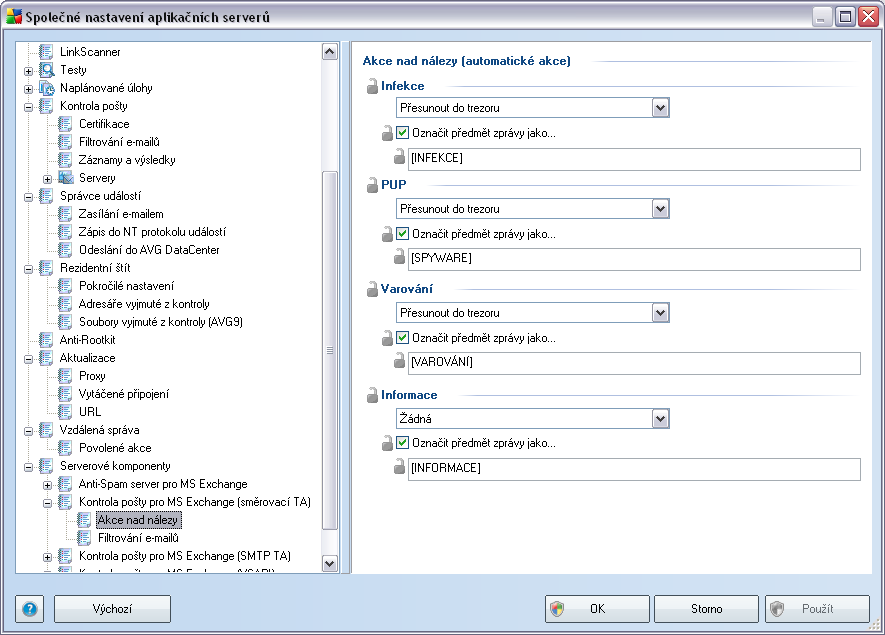
Task: Expand Kontrola pošty pro MS Exchange (SMTP TA)
Action: click(x=48, y=558)
